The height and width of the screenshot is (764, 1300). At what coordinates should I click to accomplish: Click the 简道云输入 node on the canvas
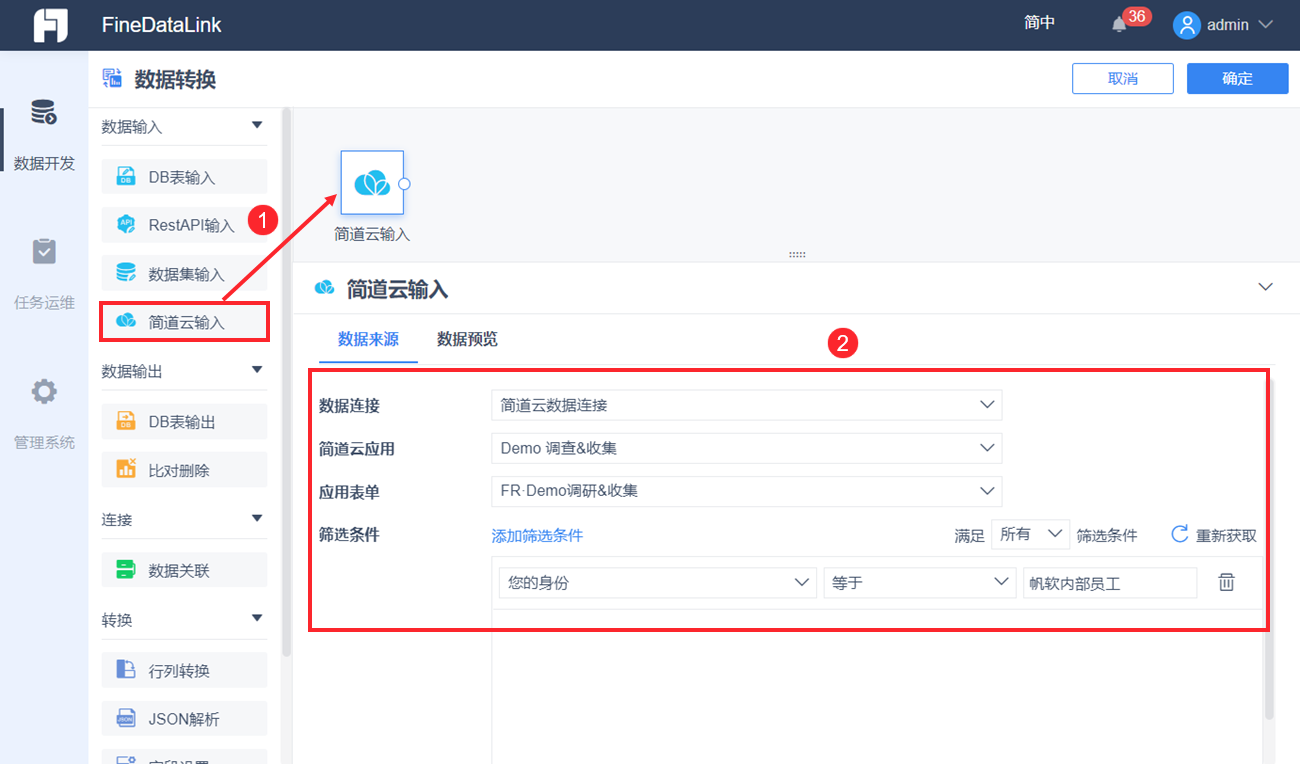(x=372, y=183)
